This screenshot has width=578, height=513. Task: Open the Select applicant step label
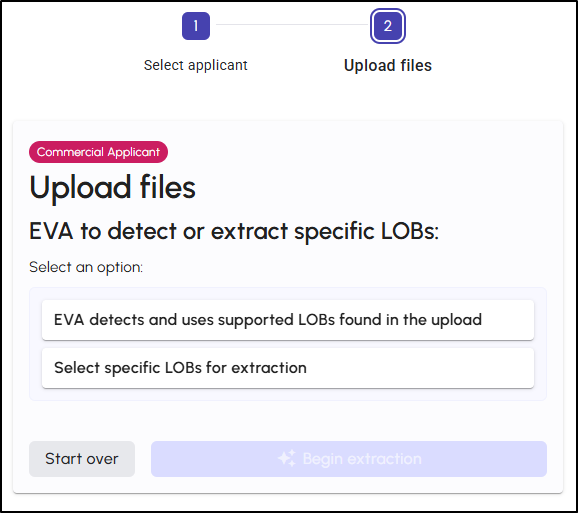(x=196, y=65)
